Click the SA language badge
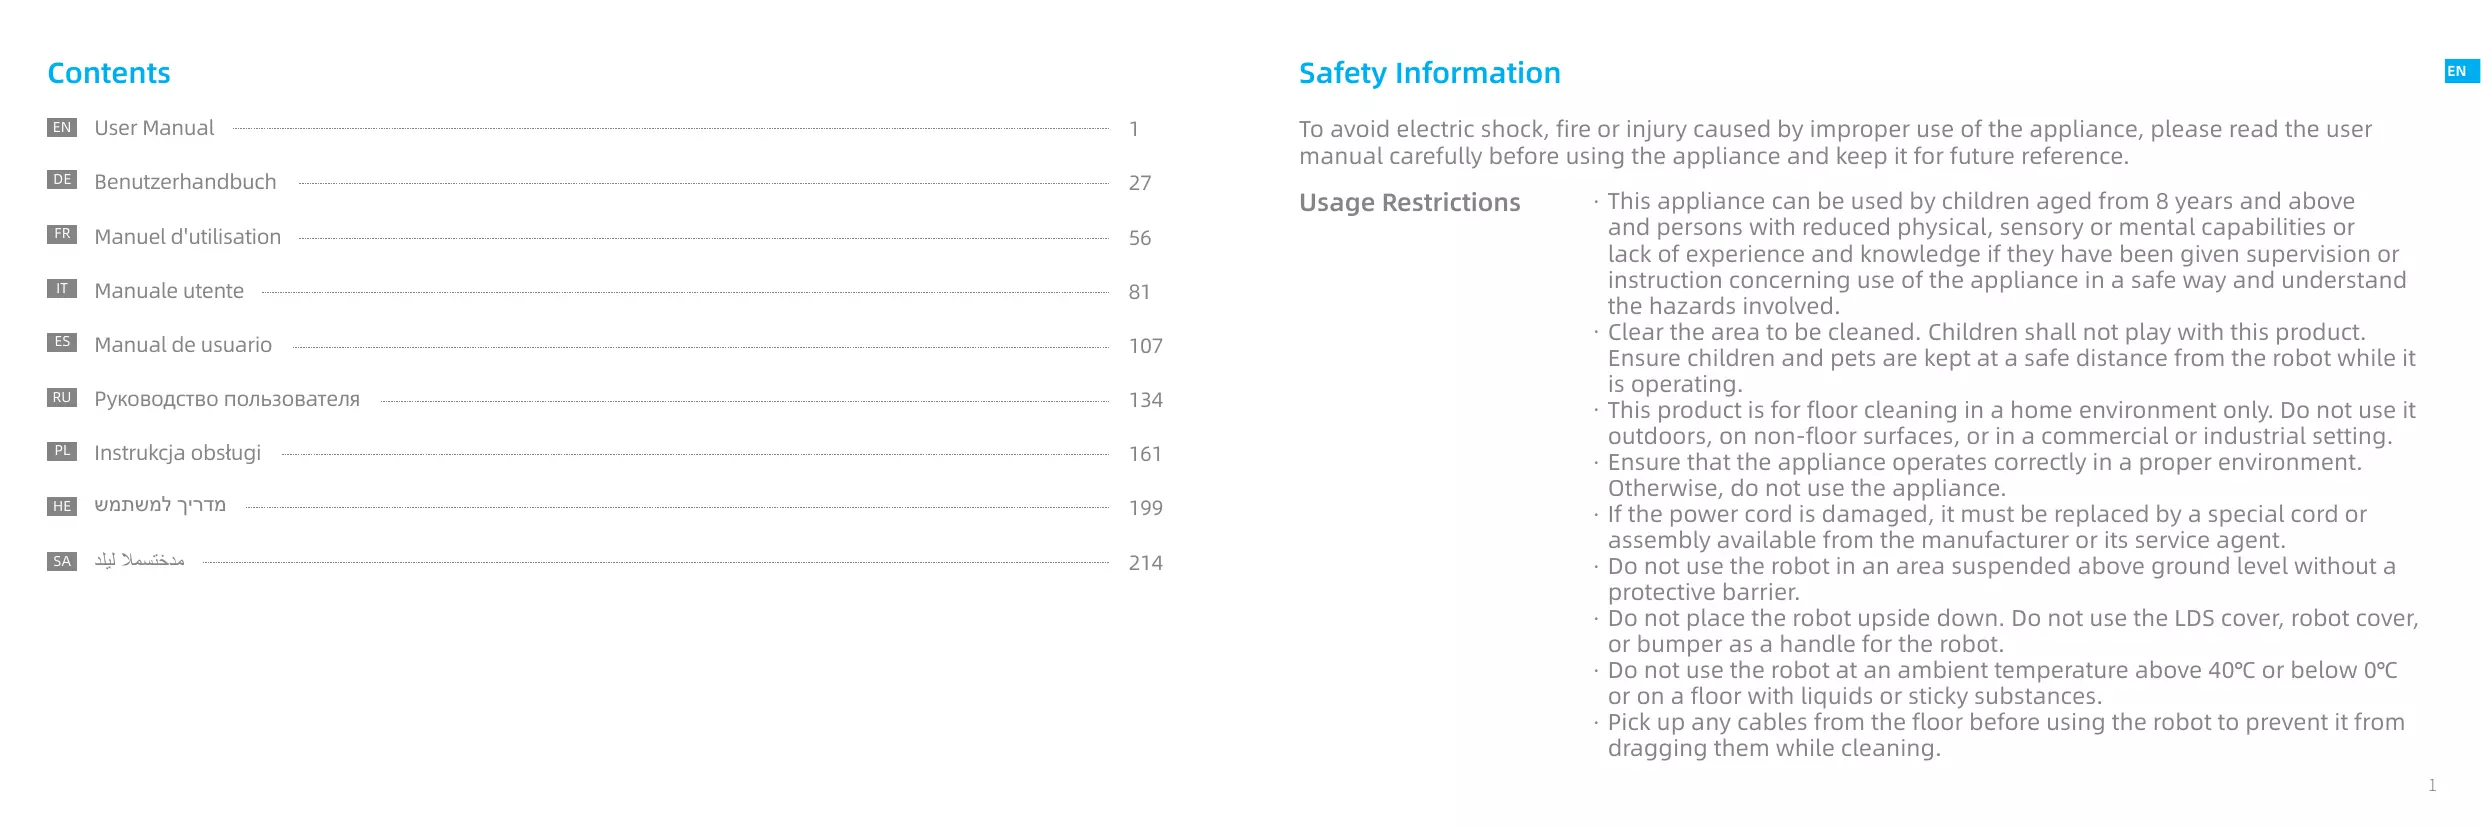The height and width of the screenshot is (827, 2481). click(x=62, y=561)
